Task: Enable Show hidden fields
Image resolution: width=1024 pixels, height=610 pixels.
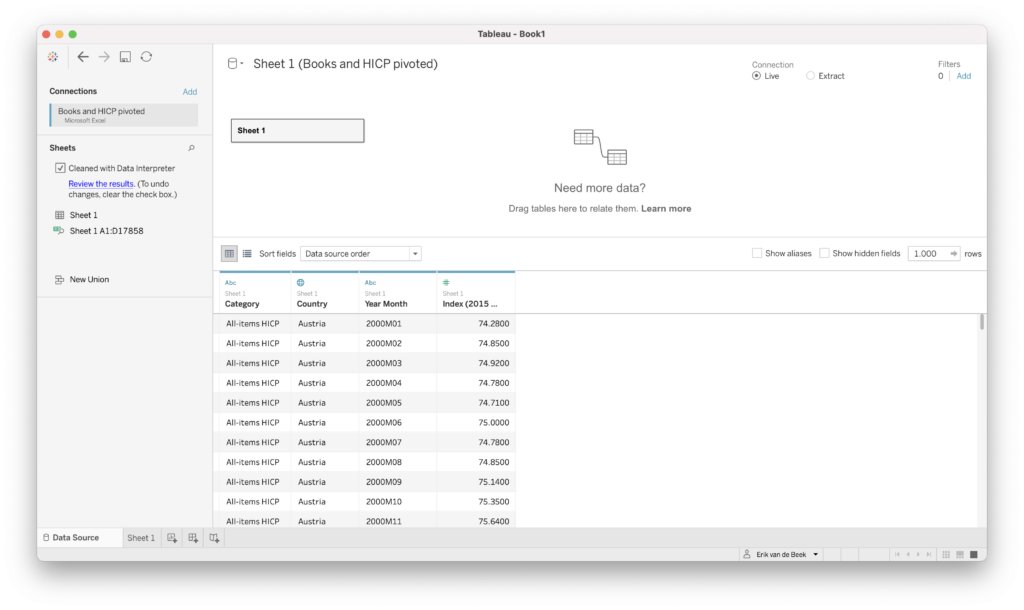Action: (826, 253)
